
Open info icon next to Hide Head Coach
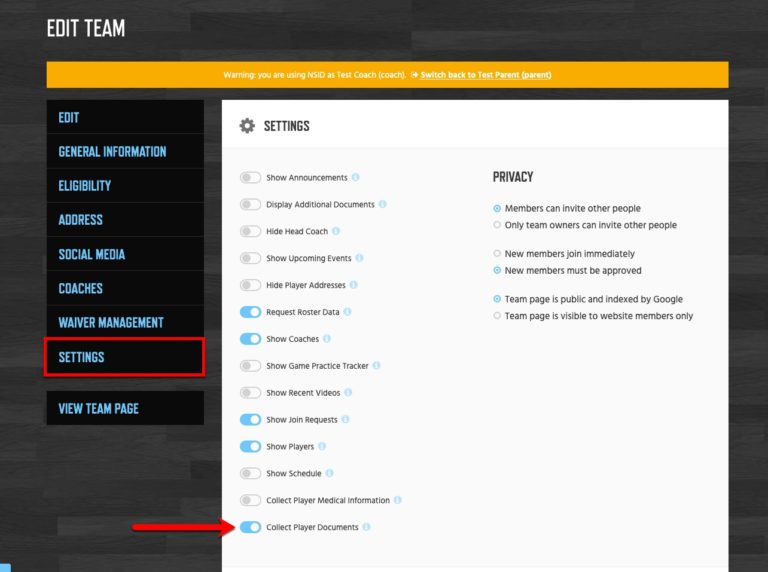[x=336, y=231]
